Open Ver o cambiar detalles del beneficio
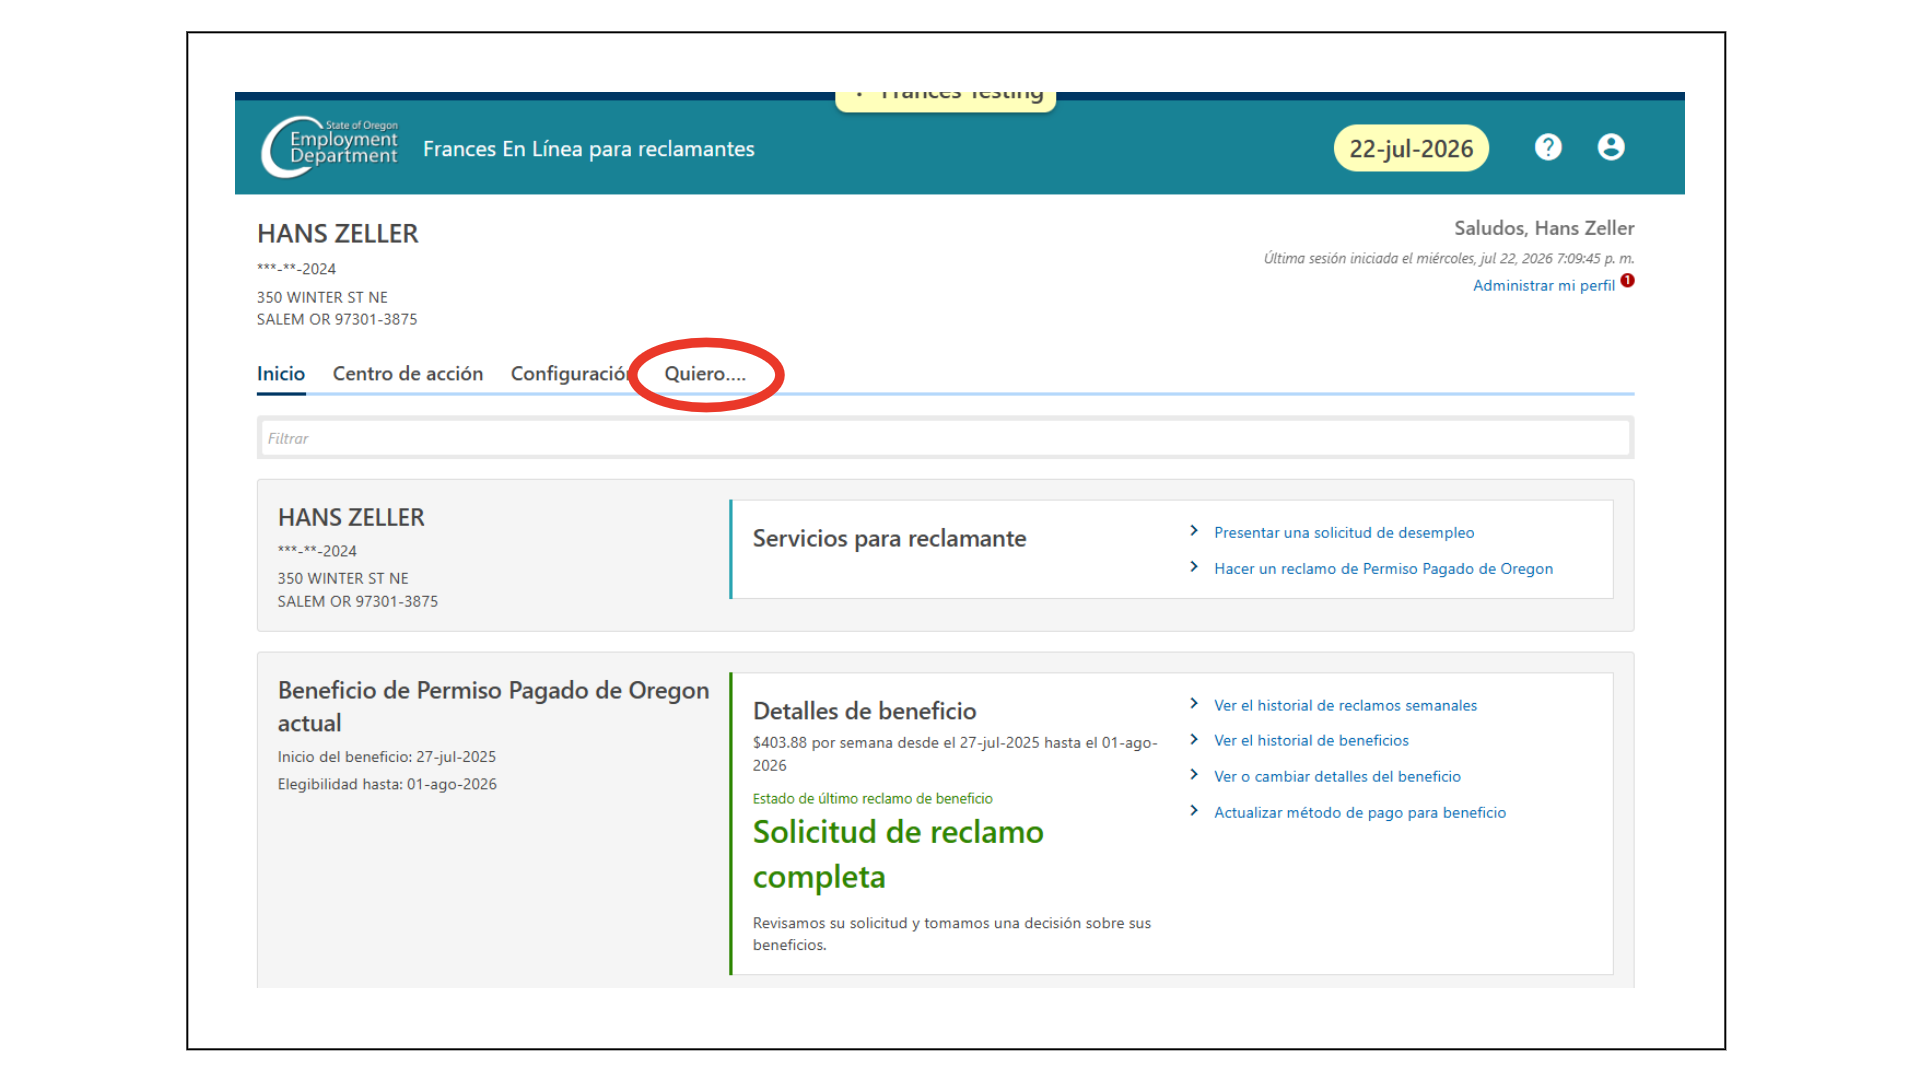 click(1337, 777)
